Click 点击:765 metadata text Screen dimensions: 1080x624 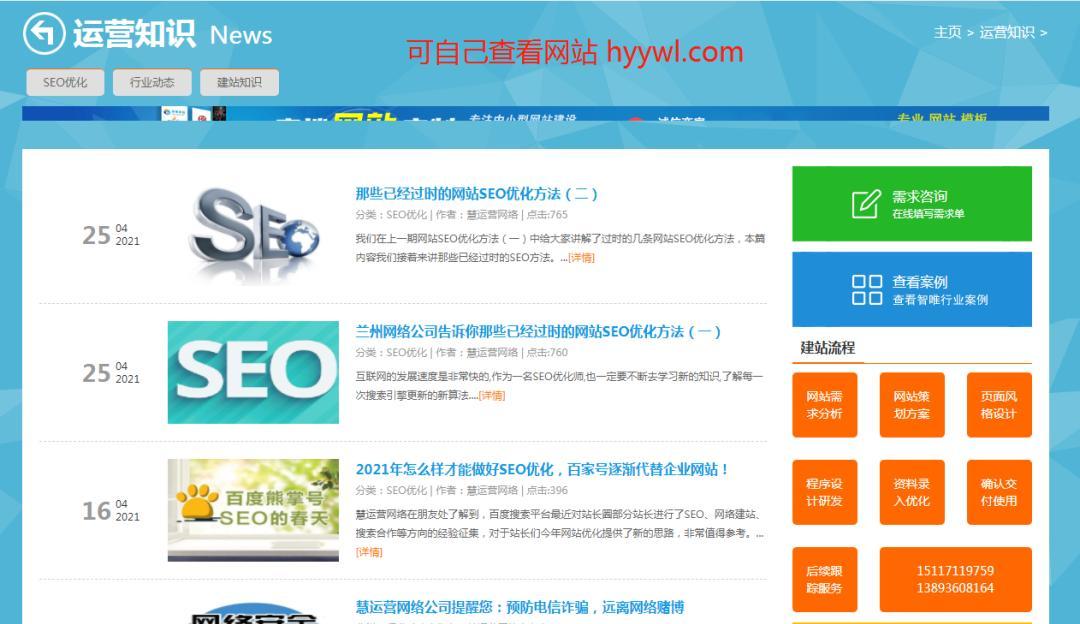547,215
